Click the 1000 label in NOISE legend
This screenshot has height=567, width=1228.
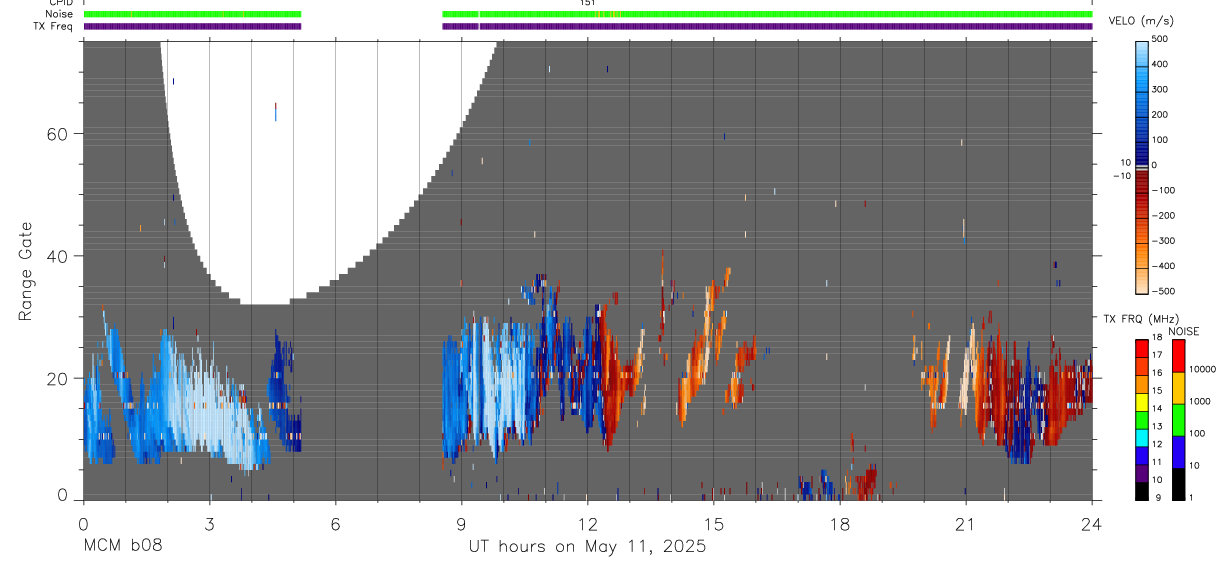[x=1199, y=401]
